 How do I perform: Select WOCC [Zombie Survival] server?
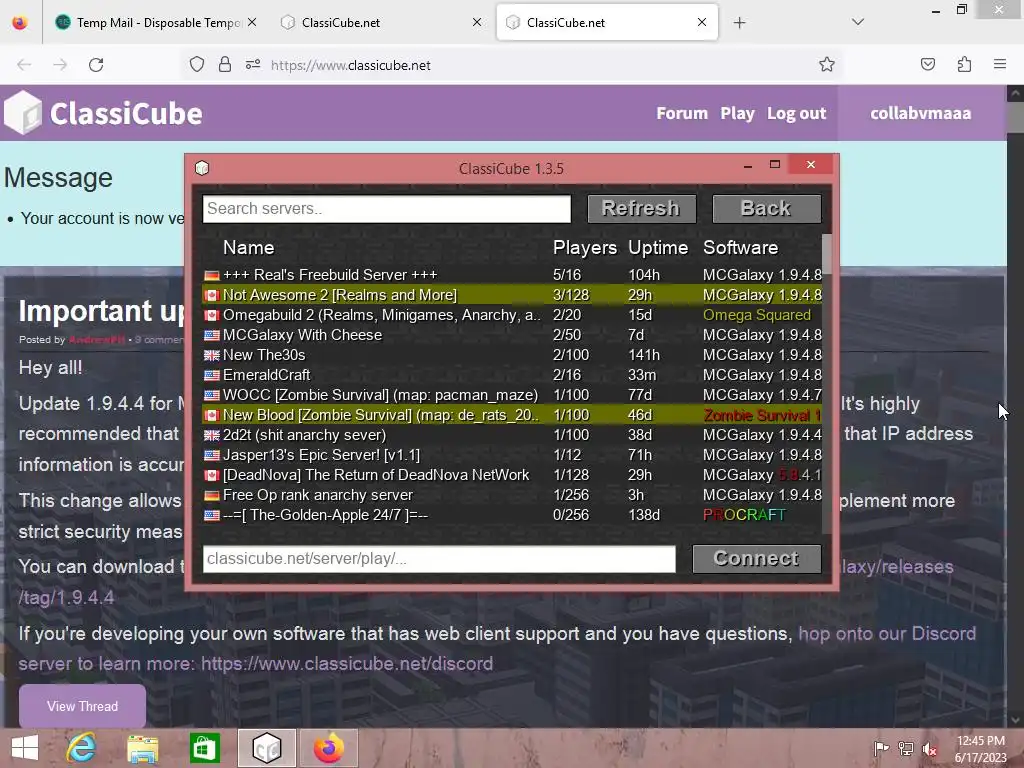511,395
